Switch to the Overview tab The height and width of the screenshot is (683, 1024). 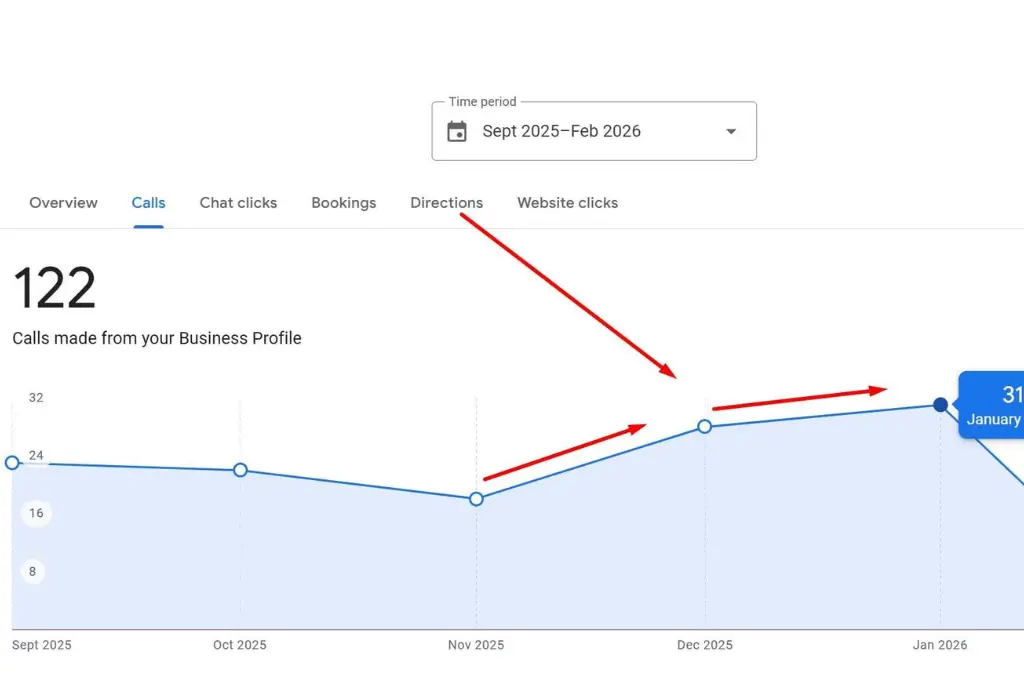[63, 203]
